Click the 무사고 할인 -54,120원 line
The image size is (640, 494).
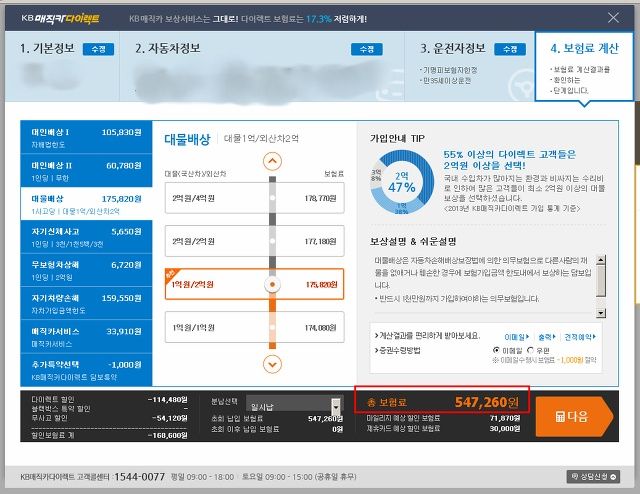(x=109, y=418)
